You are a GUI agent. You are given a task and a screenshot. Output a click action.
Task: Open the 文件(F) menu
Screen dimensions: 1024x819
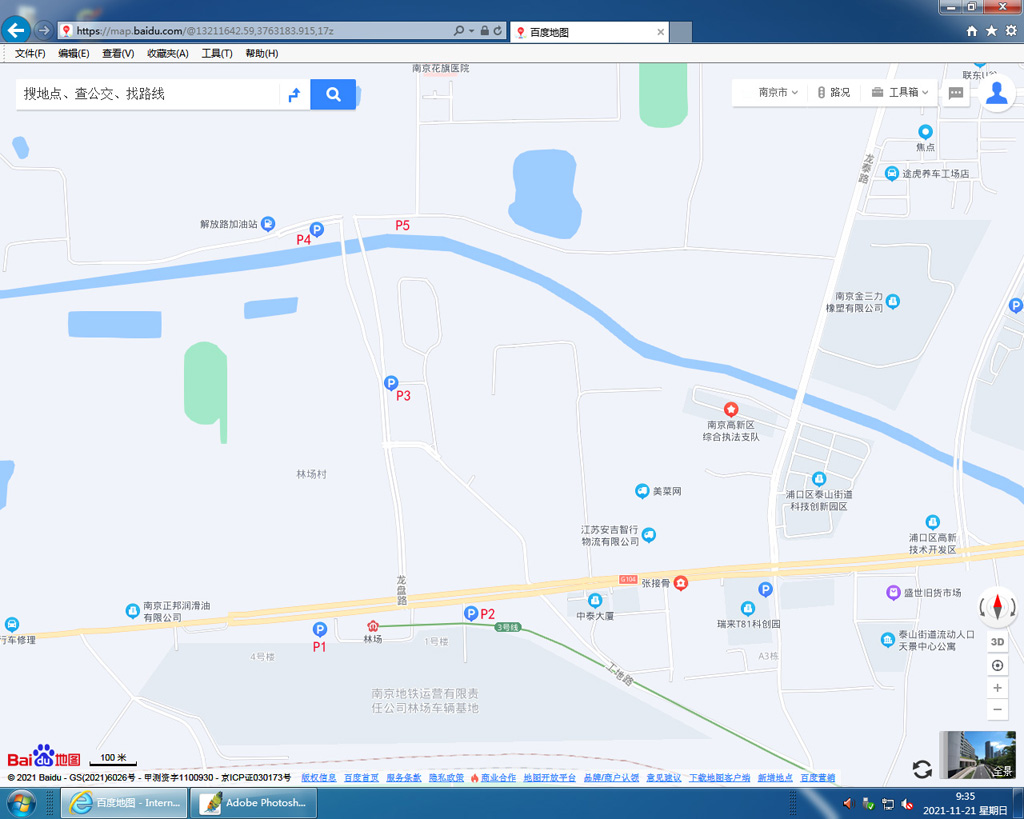coord(30,54)
